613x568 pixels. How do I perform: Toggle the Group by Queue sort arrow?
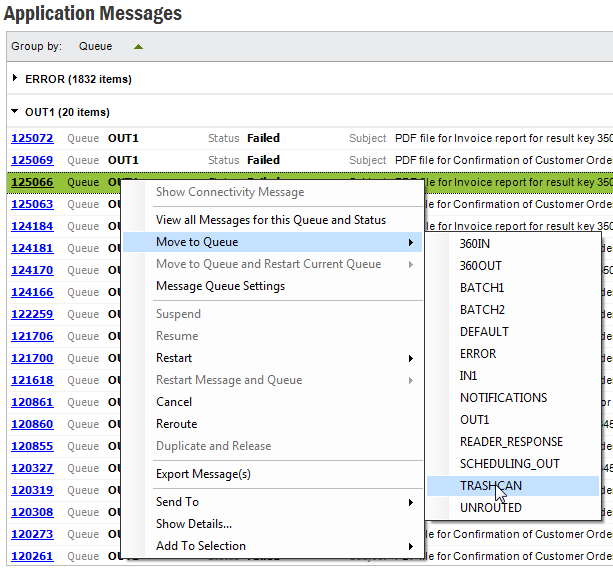pyautogui.click(x=138, y=46)
